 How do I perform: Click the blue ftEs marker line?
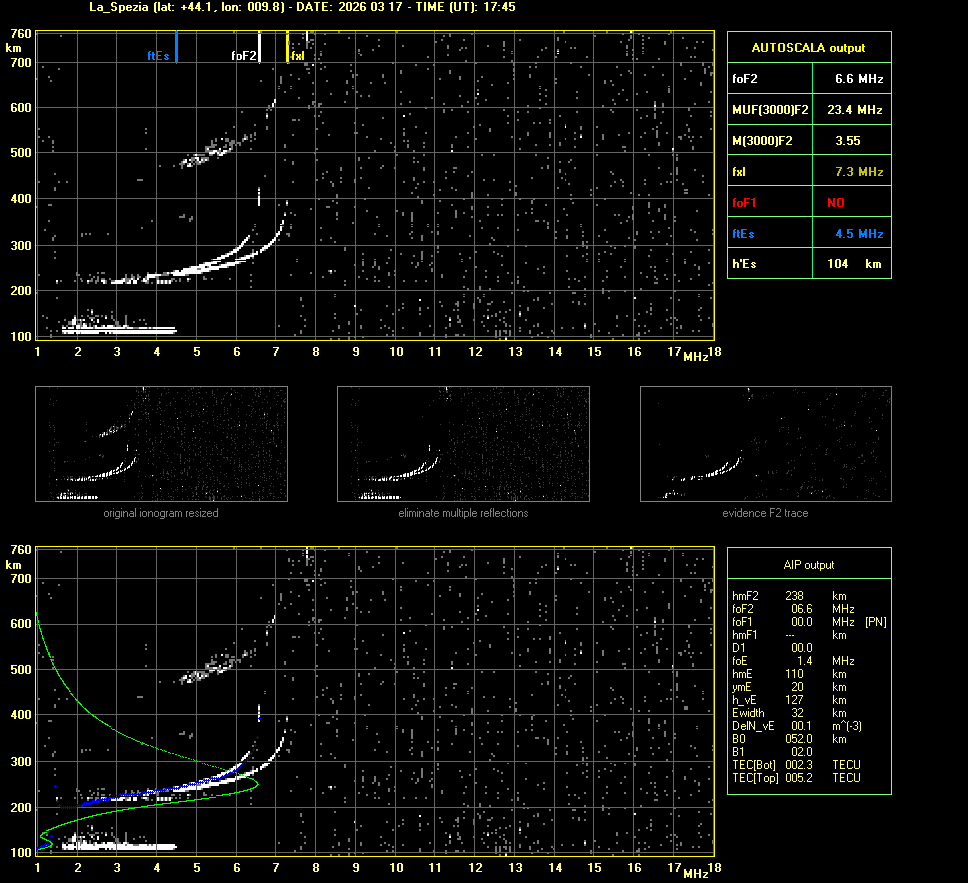(176, 47)
